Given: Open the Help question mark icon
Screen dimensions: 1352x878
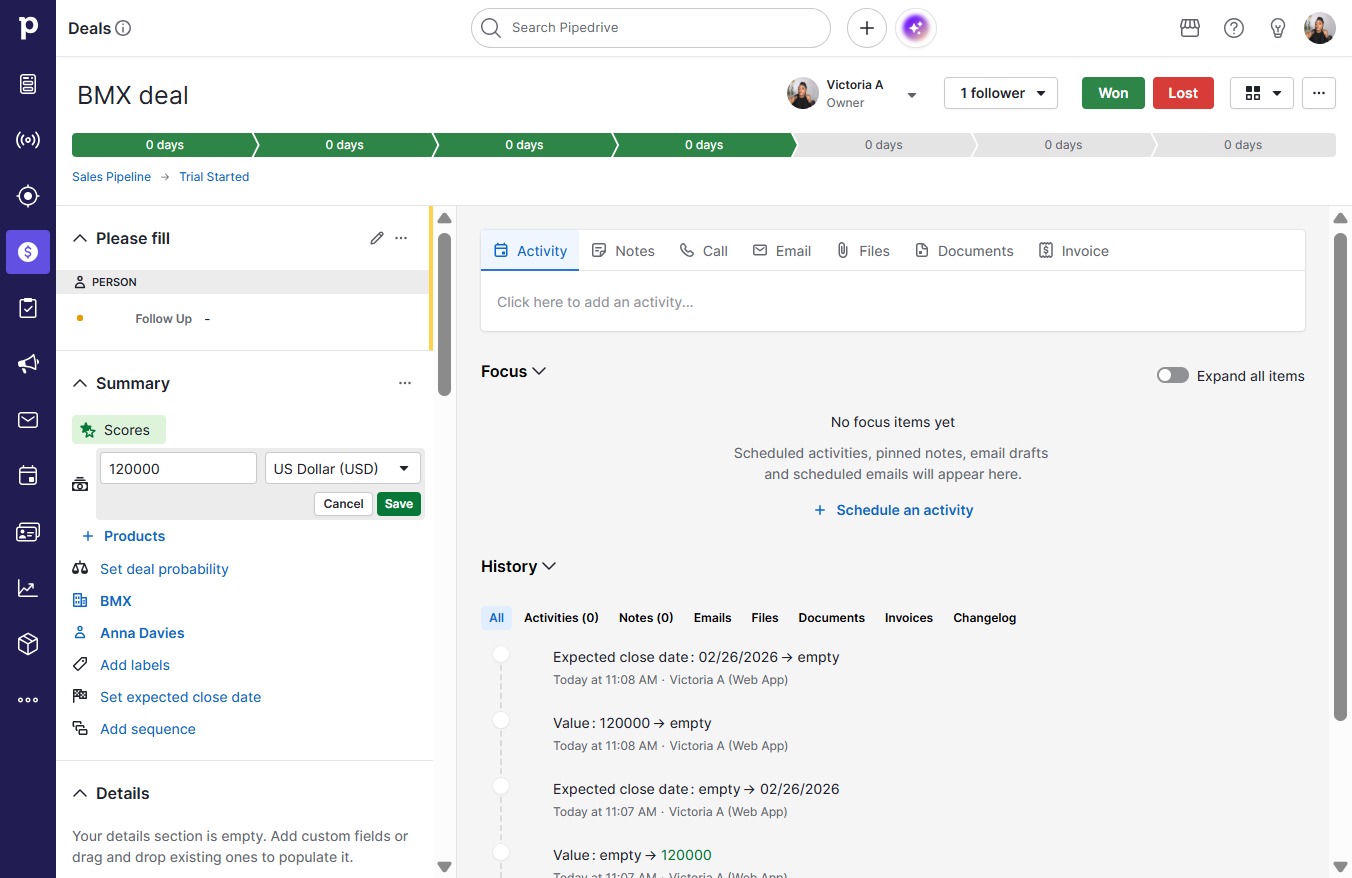Looking at the screenshot, I should (x=1234, y=28).
